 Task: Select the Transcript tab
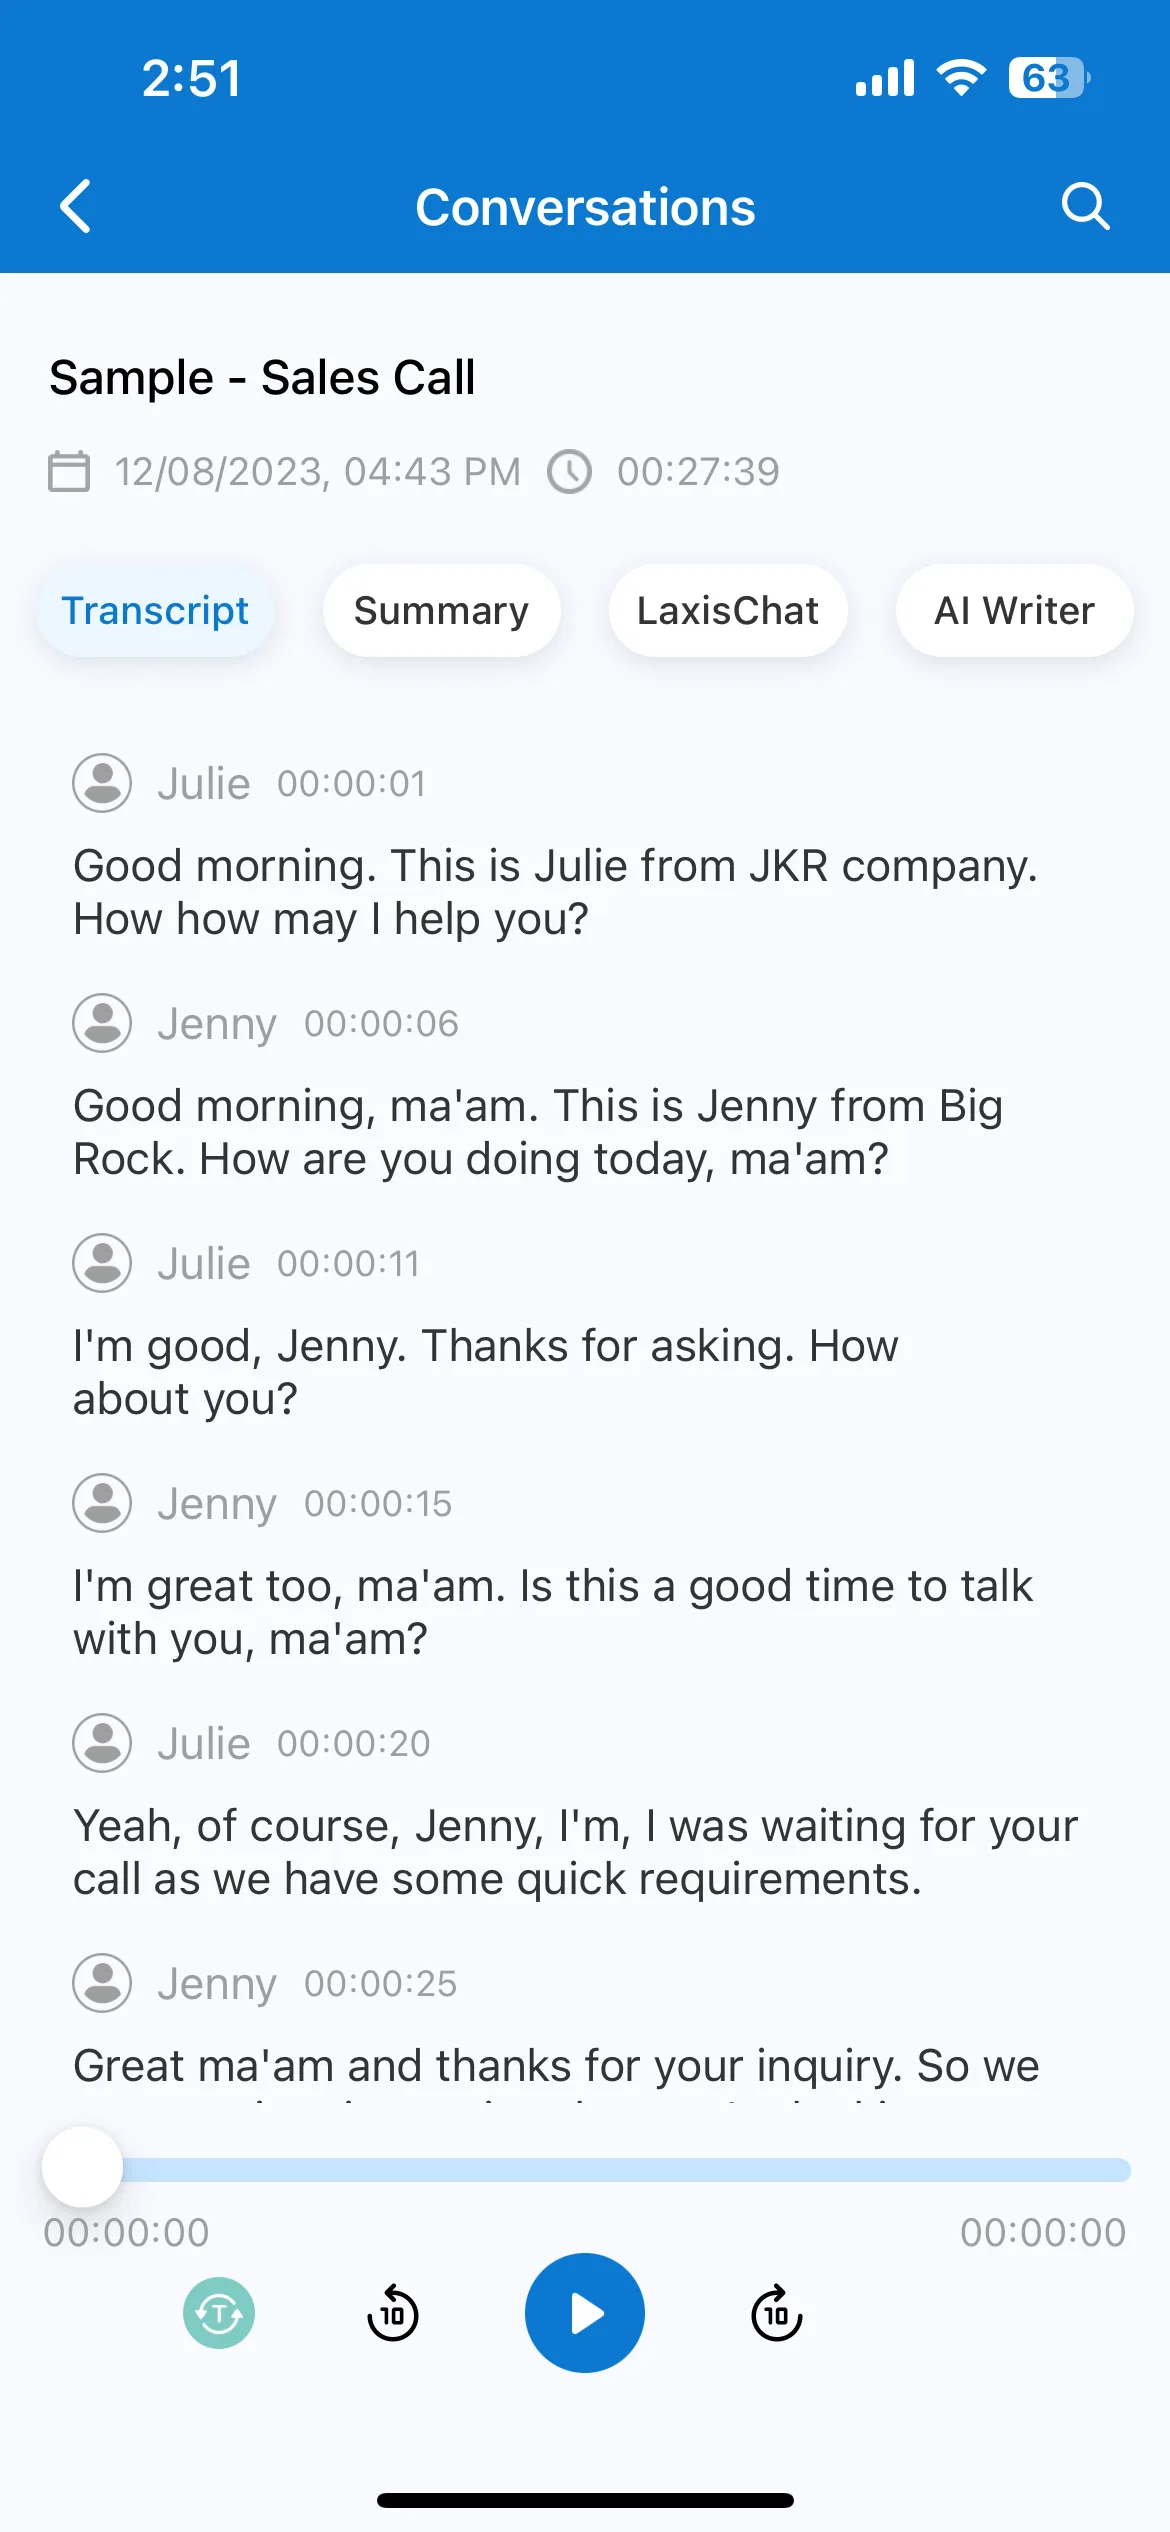[x=155, y=611]
